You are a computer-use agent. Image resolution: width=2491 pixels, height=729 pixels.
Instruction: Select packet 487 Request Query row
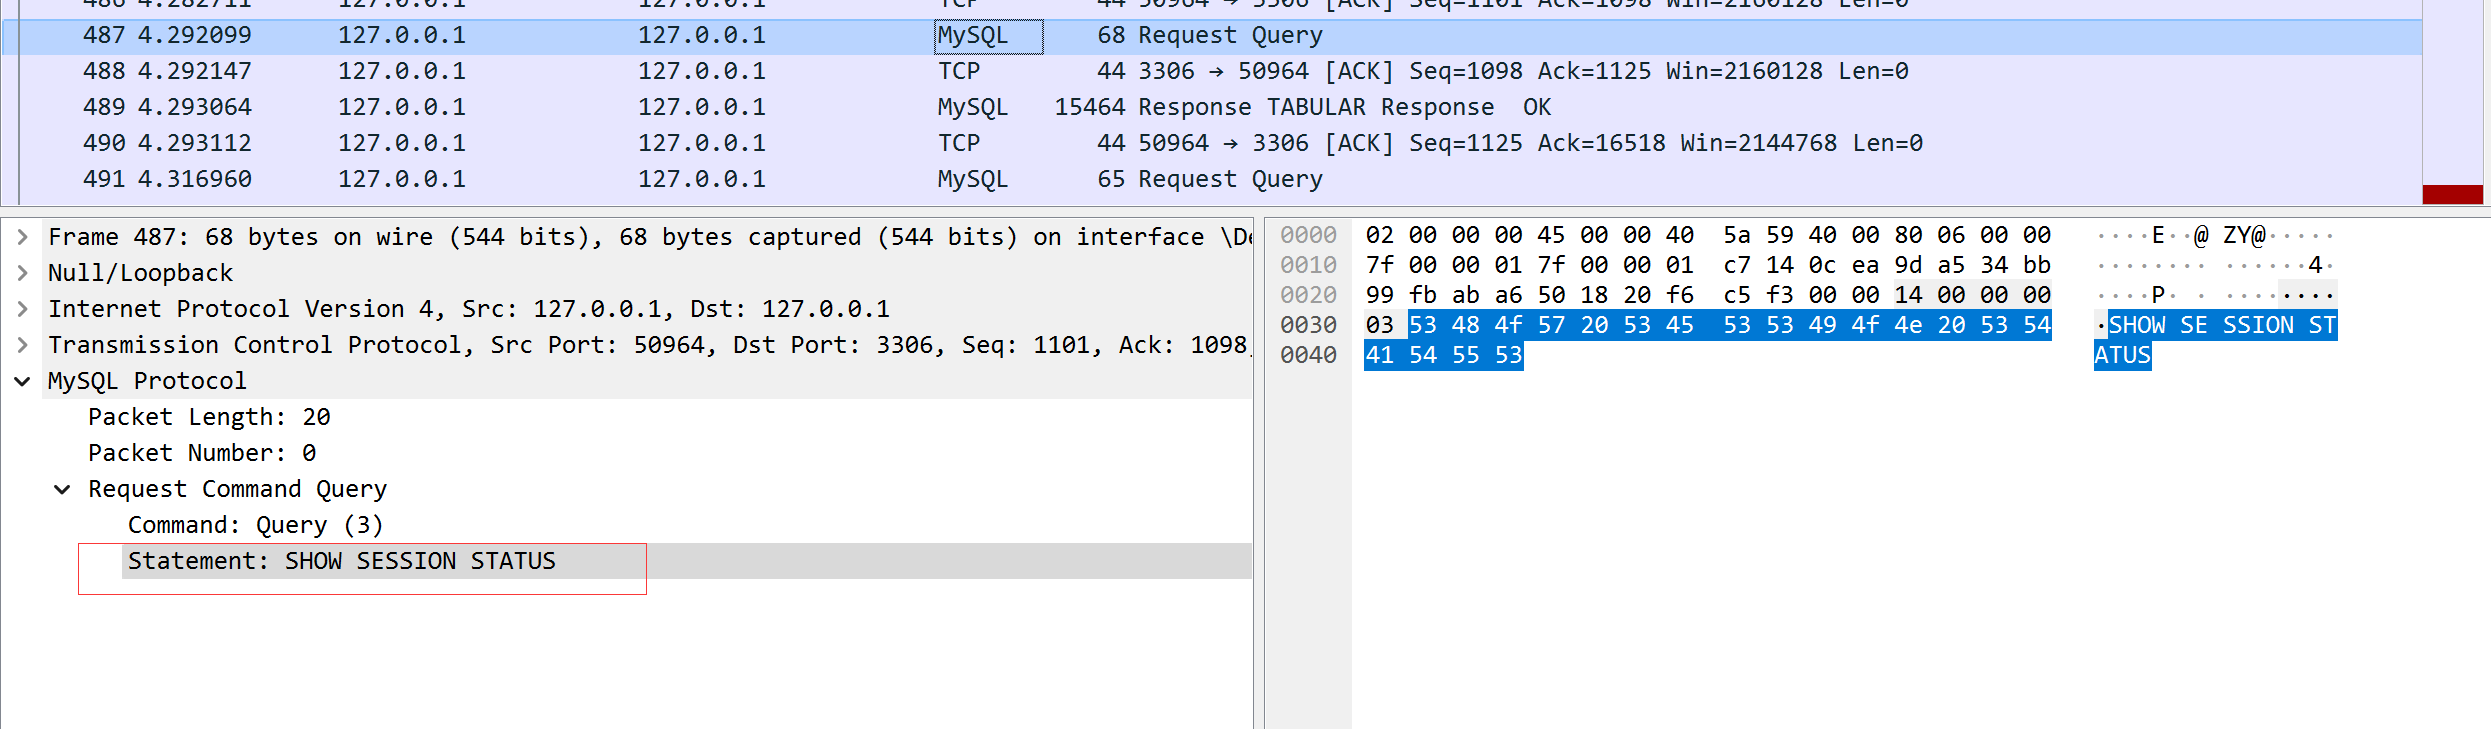coord(1211,36)
